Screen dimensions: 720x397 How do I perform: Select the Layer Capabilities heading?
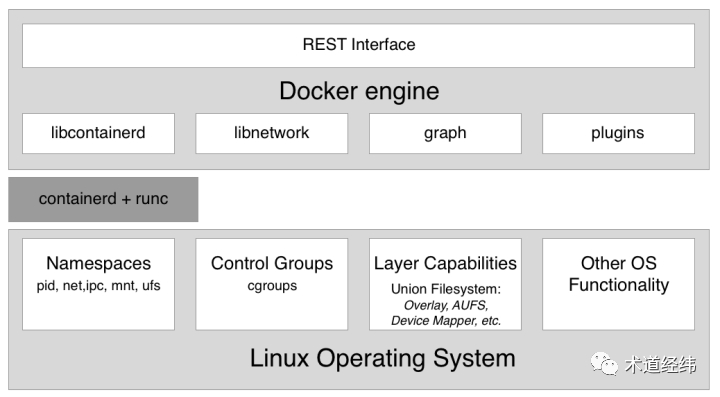[x=445, y=263]
